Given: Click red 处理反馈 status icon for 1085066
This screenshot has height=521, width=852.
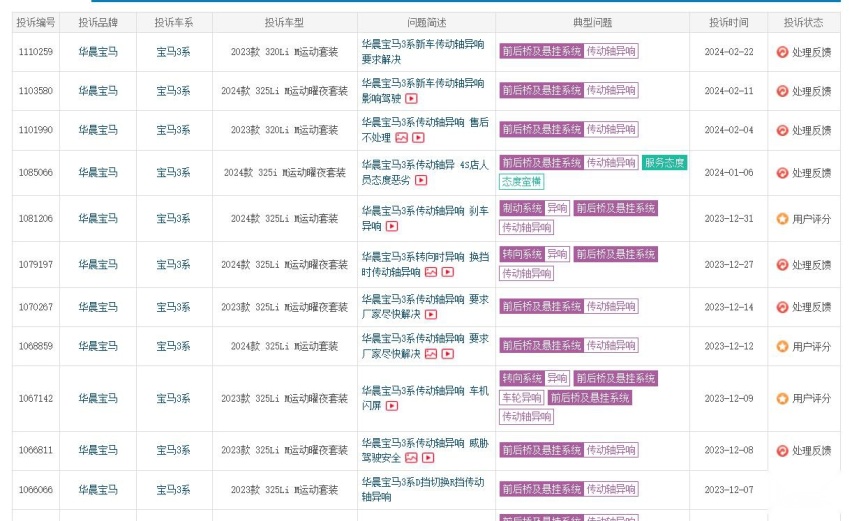Looking at the screenshot, I should point(782,173).
